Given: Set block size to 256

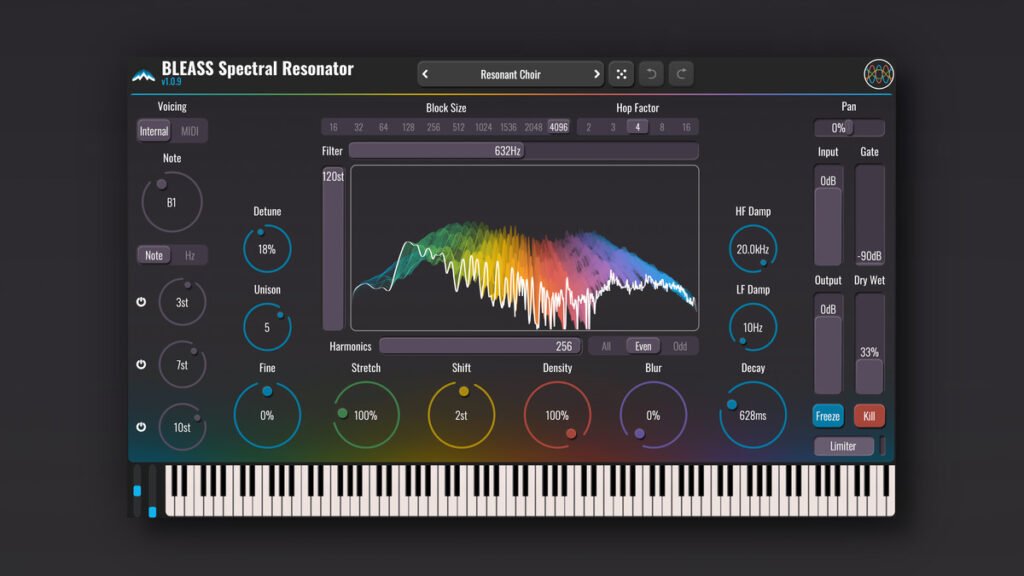Looking at the screenshot, I should point(433,127).
